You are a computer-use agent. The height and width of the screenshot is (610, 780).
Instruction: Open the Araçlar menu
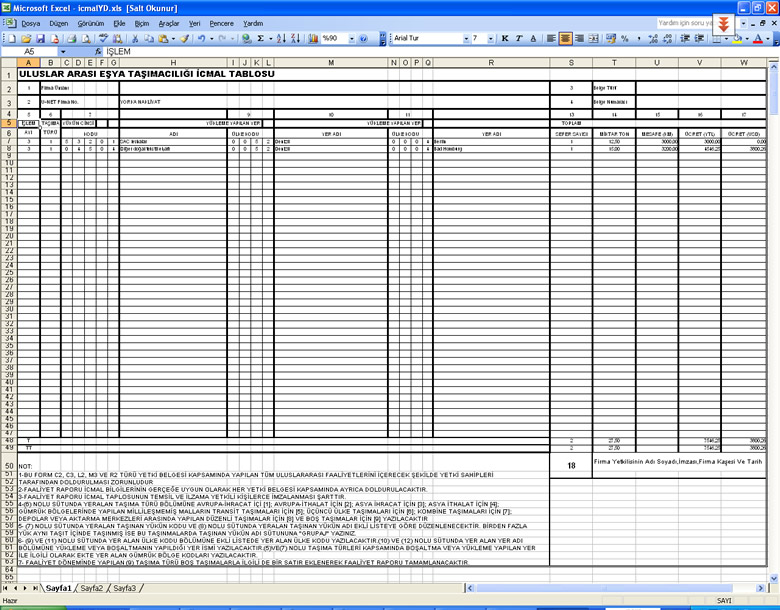click(169, 23)
